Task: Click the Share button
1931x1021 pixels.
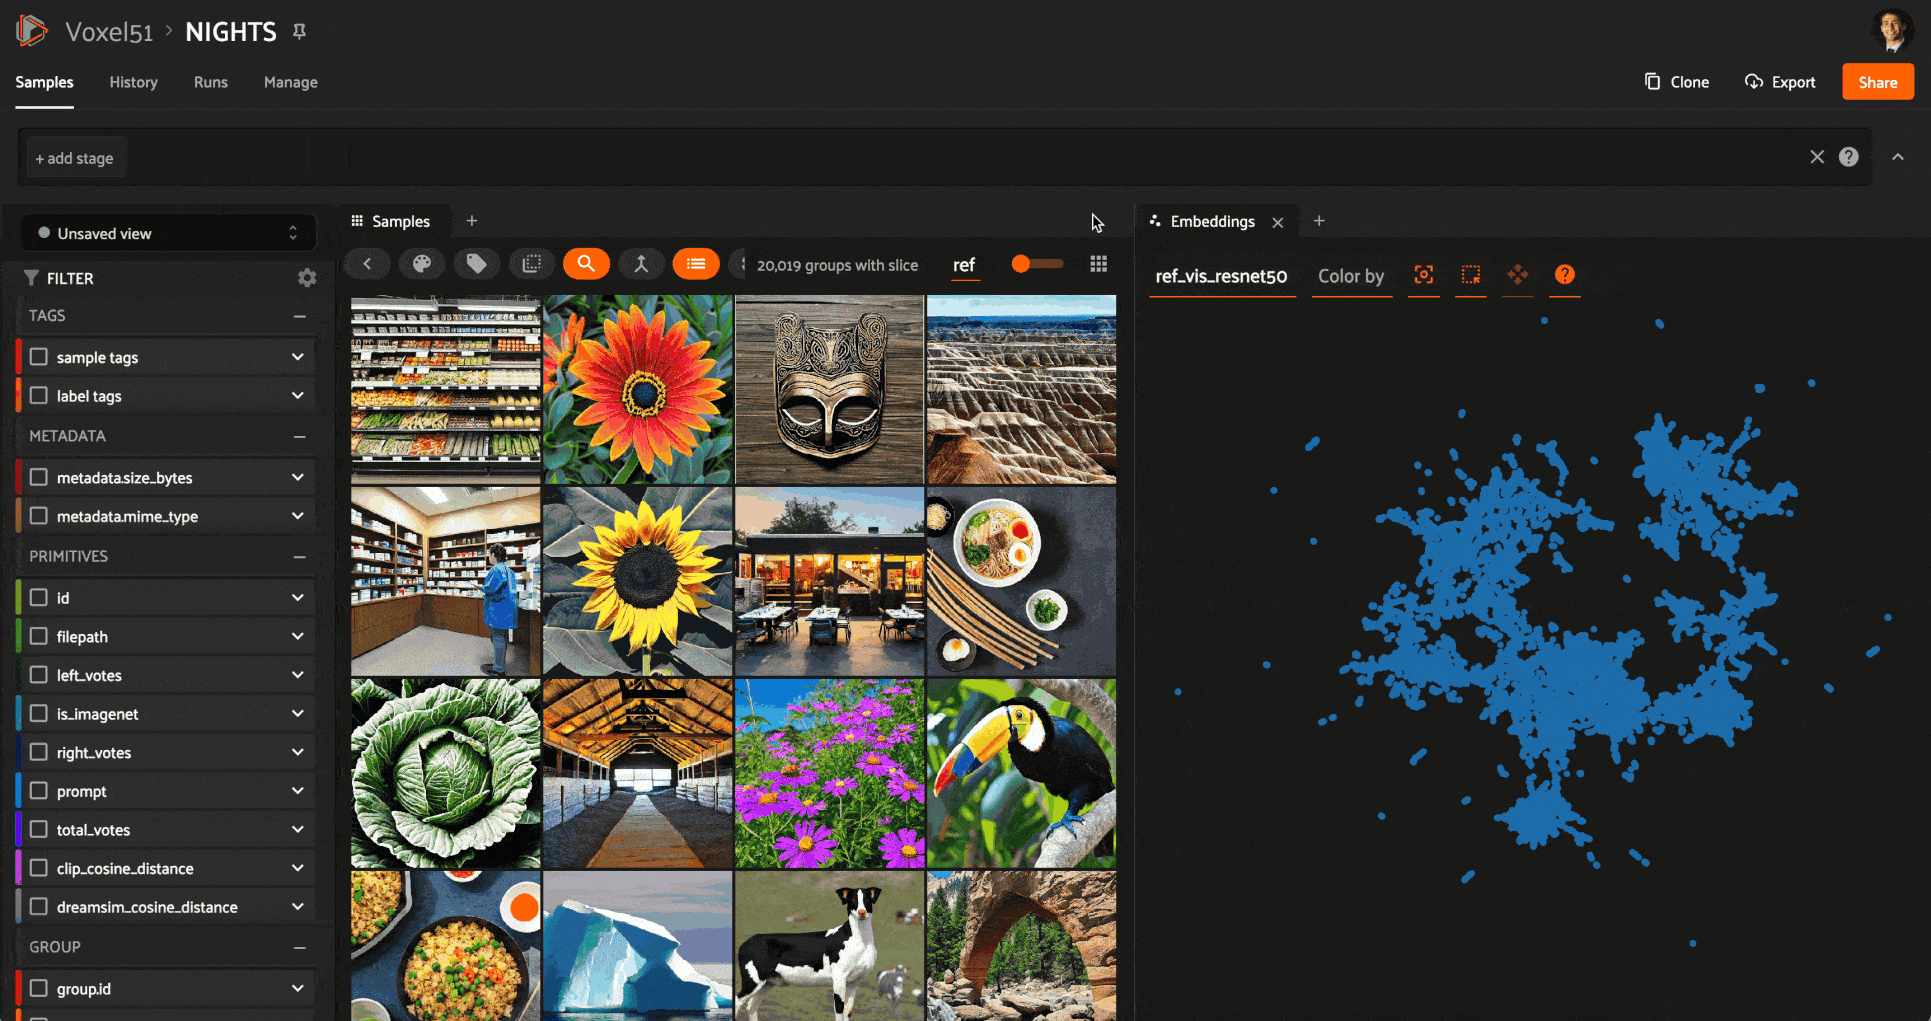Action: click(x=1878, y=82)
